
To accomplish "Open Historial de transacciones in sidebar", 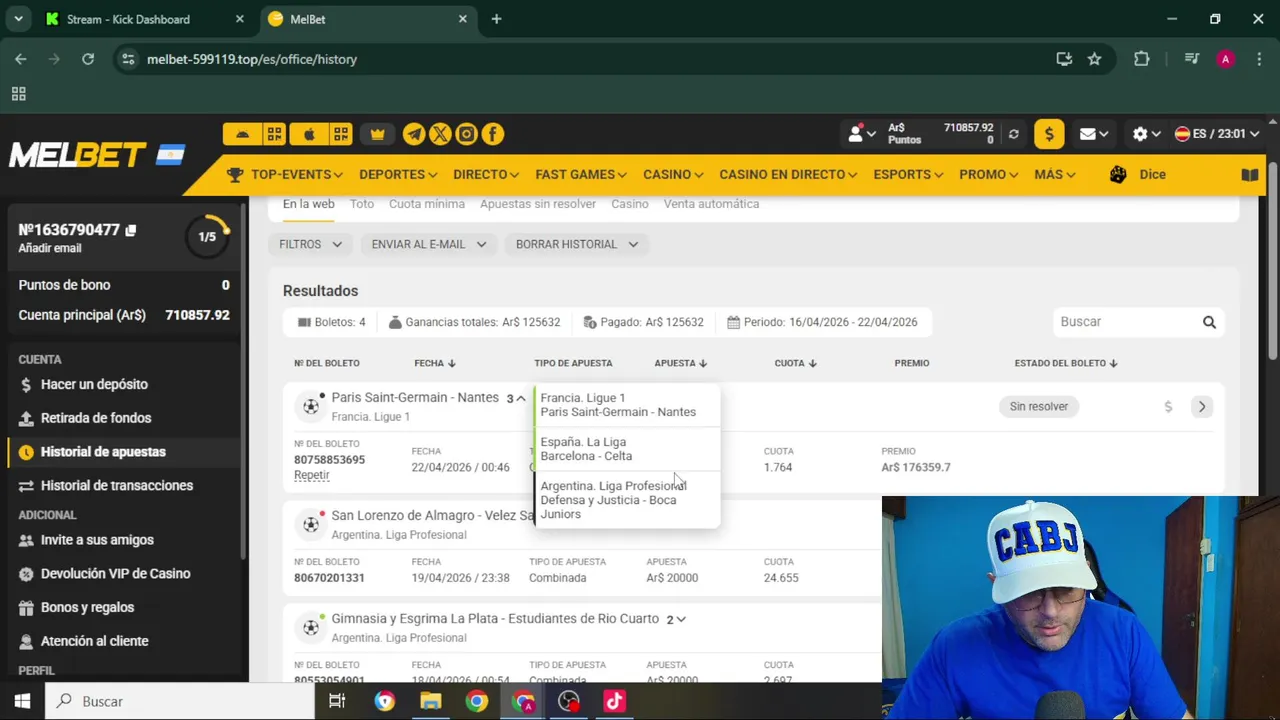I will tap(117, 486).
